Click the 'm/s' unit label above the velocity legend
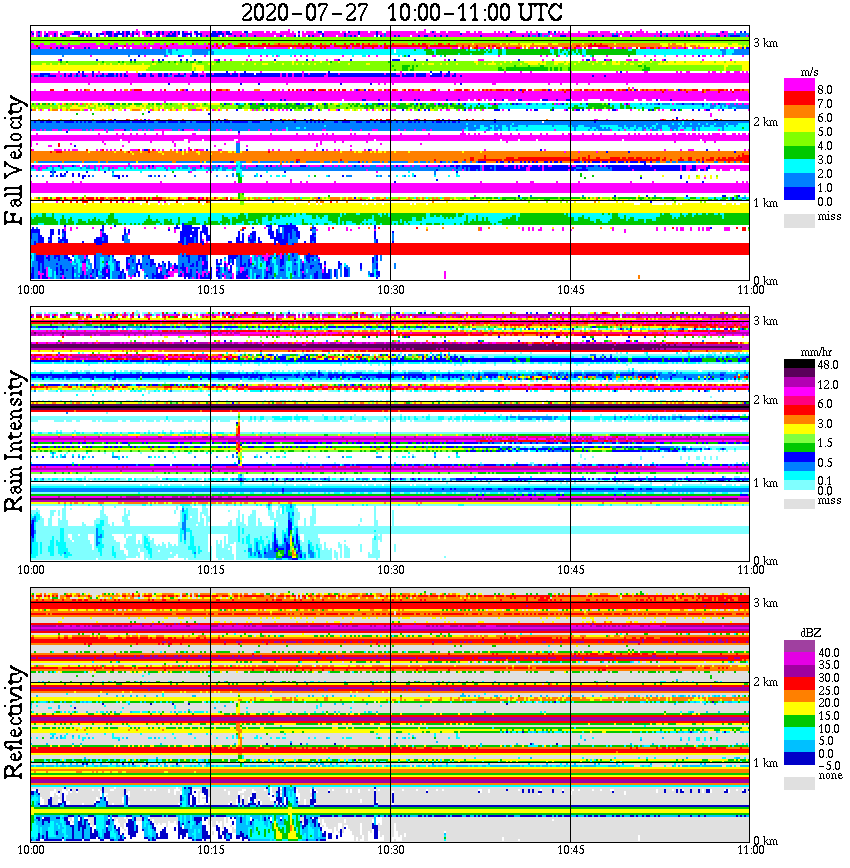Viewport: 850px width, 868px height. pos(809,73)
